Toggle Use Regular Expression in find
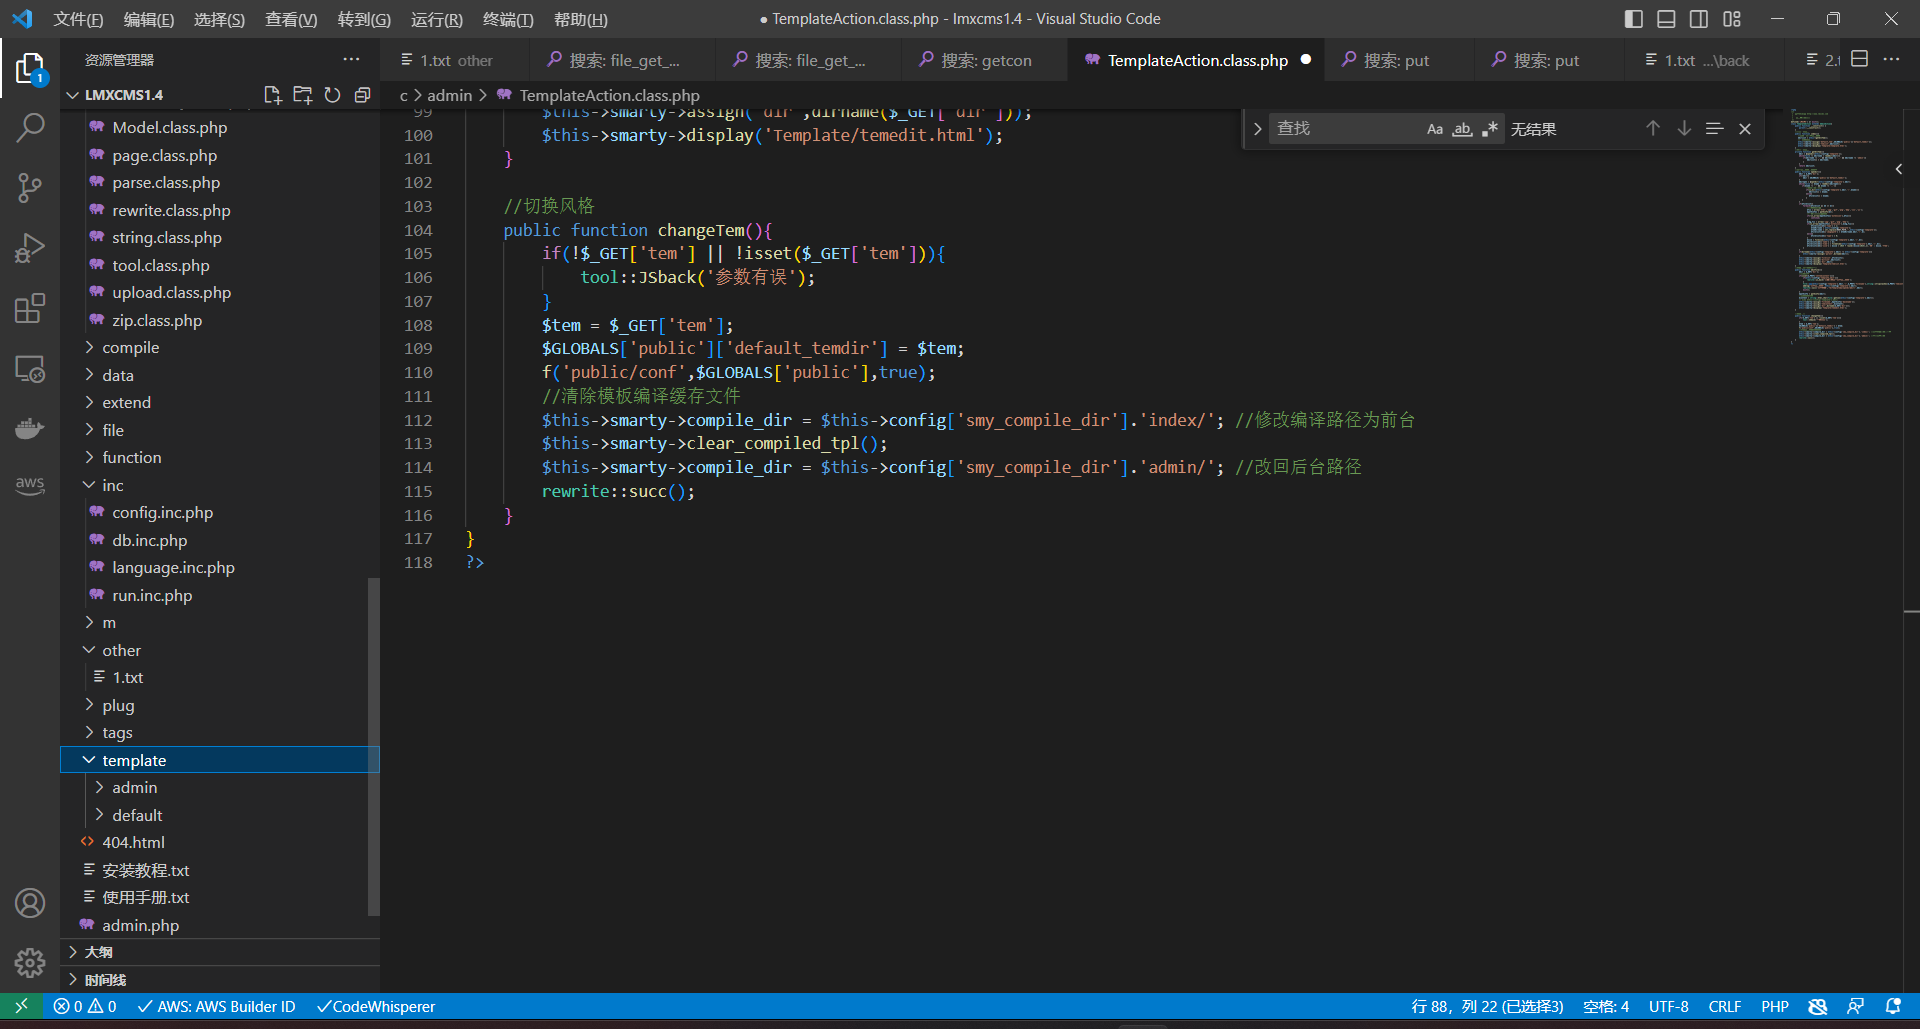Image resolution: width=1920 pixels, height=1029 pixels. 1490,129
